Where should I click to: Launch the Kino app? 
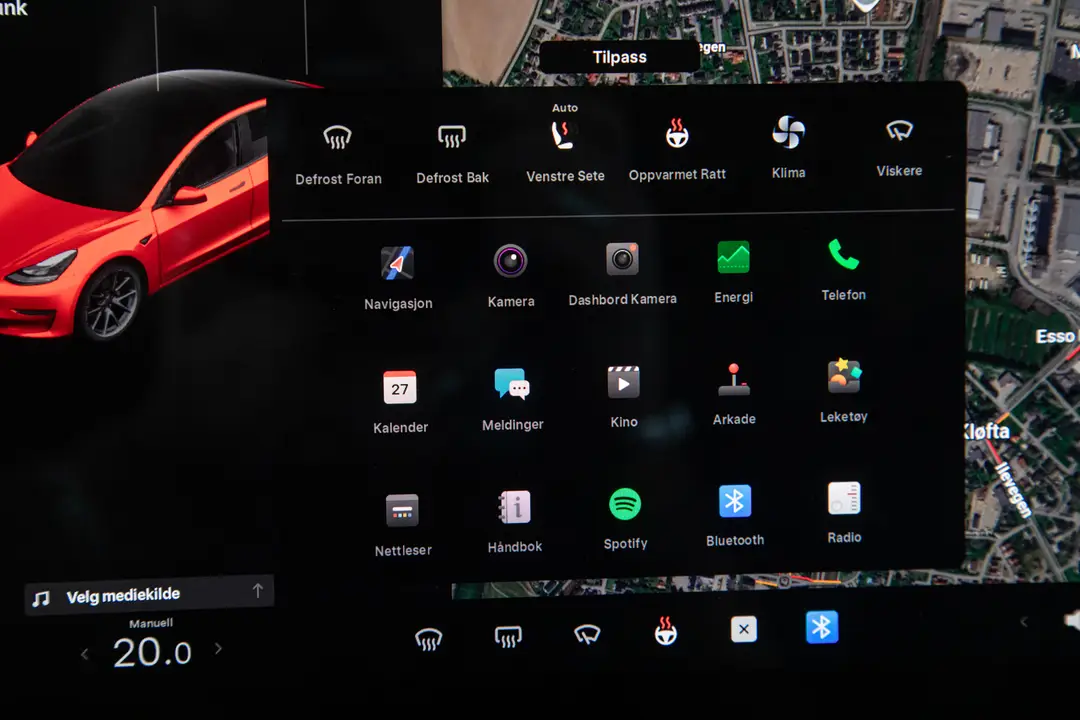[x=623, y=384]
